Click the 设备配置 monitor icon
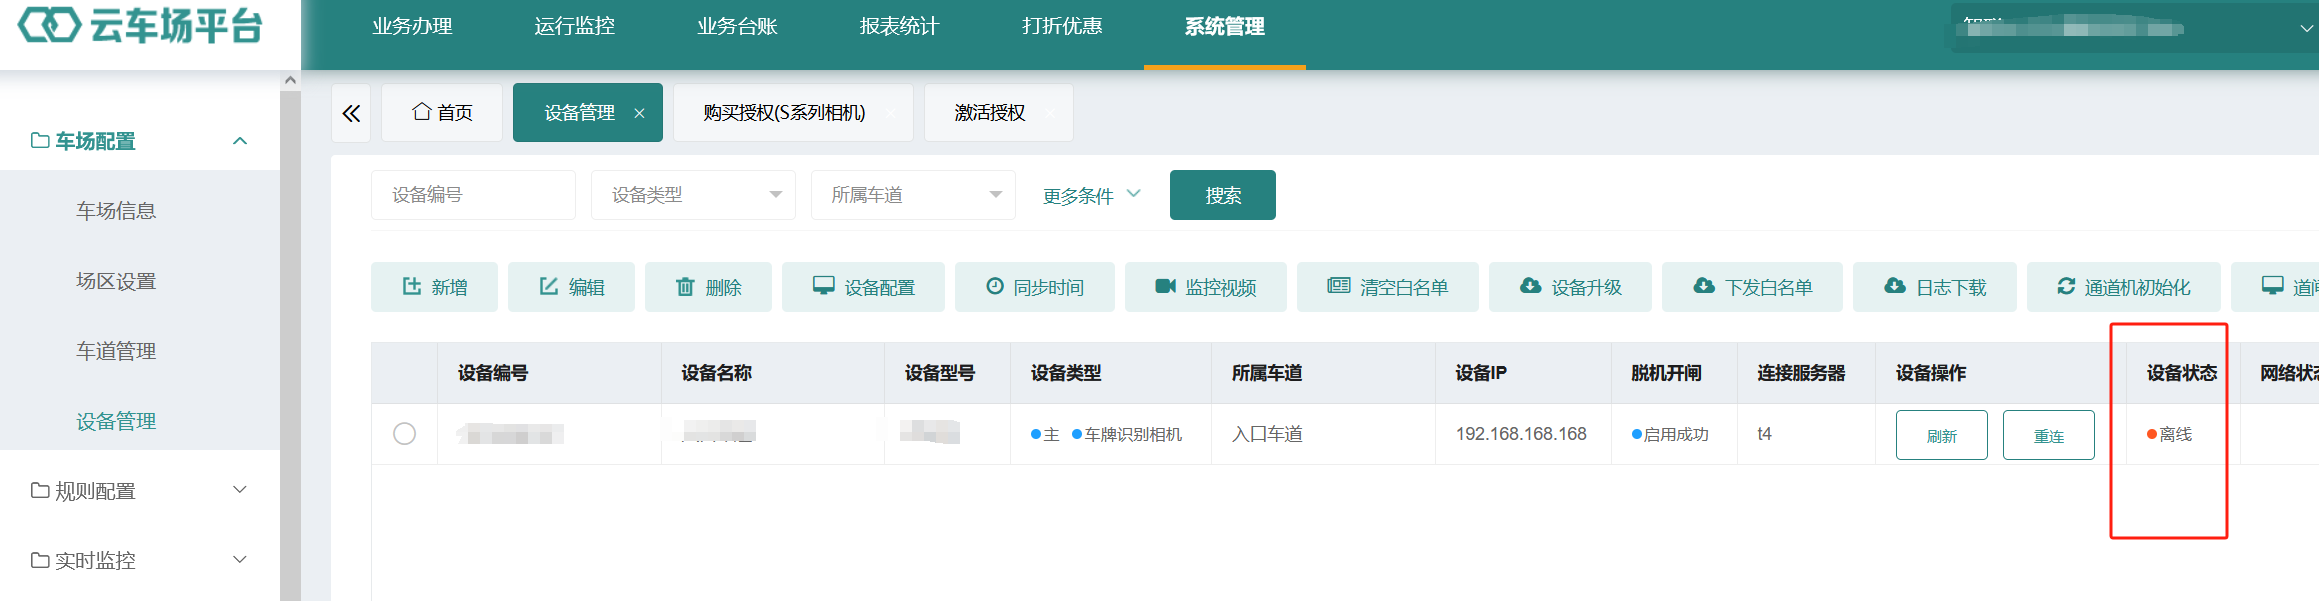Image resolution: width=2319 pixels, height=601 pixels. [x=823, y=286]
